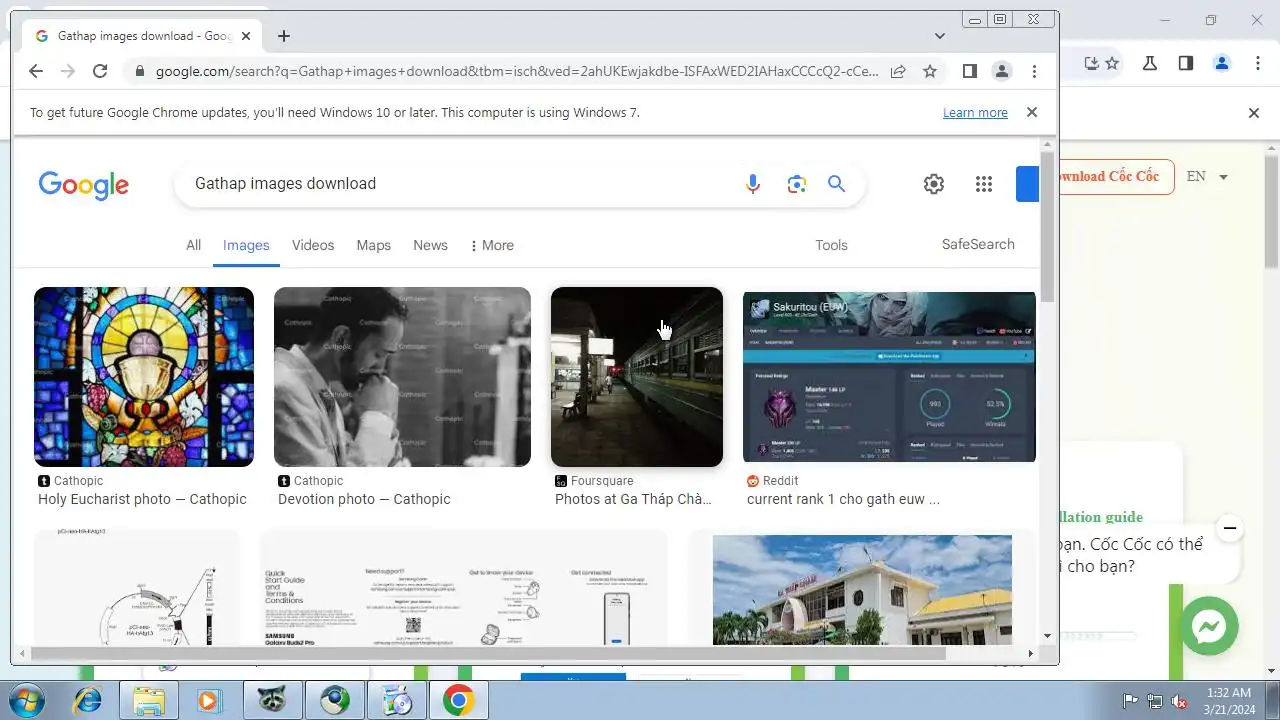This screenshot has width=1280, height=720.
Task: Click the muted volume tray icon
Action: click(1179, 701)
